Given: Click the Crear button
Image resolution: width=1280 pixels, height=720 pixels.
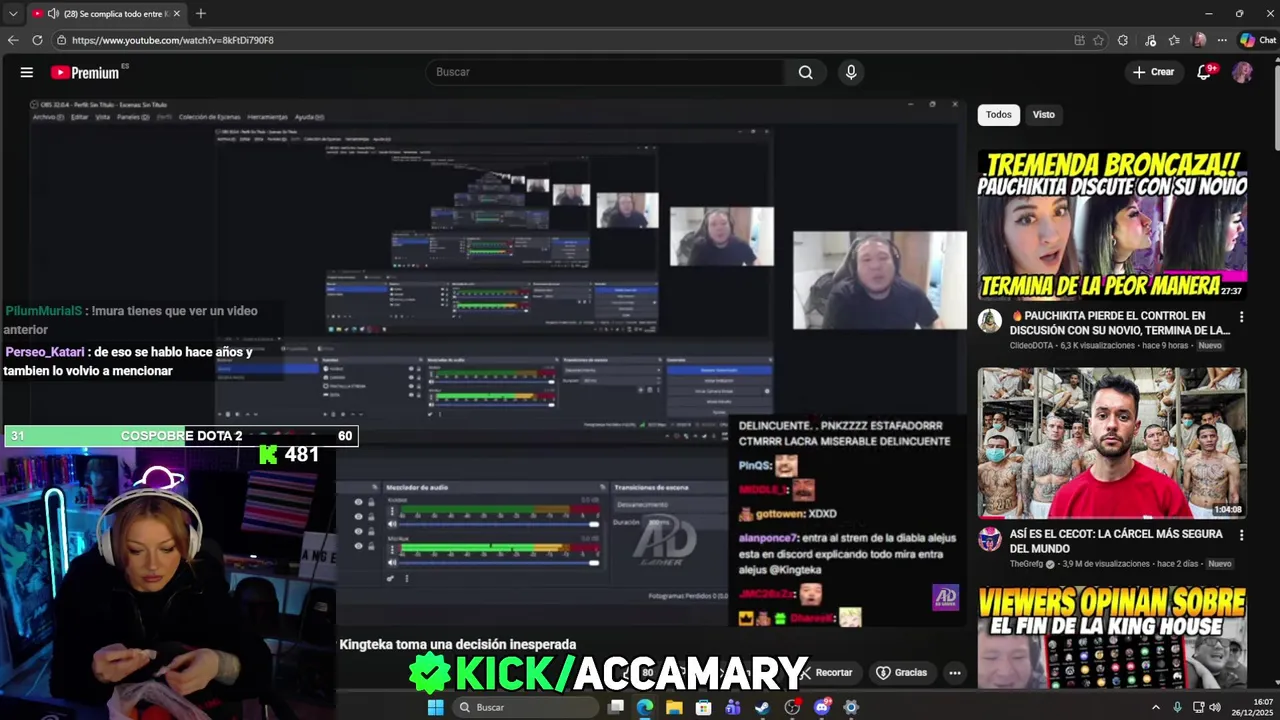Looking at the screenshot, I should [x=1153, y=72].
